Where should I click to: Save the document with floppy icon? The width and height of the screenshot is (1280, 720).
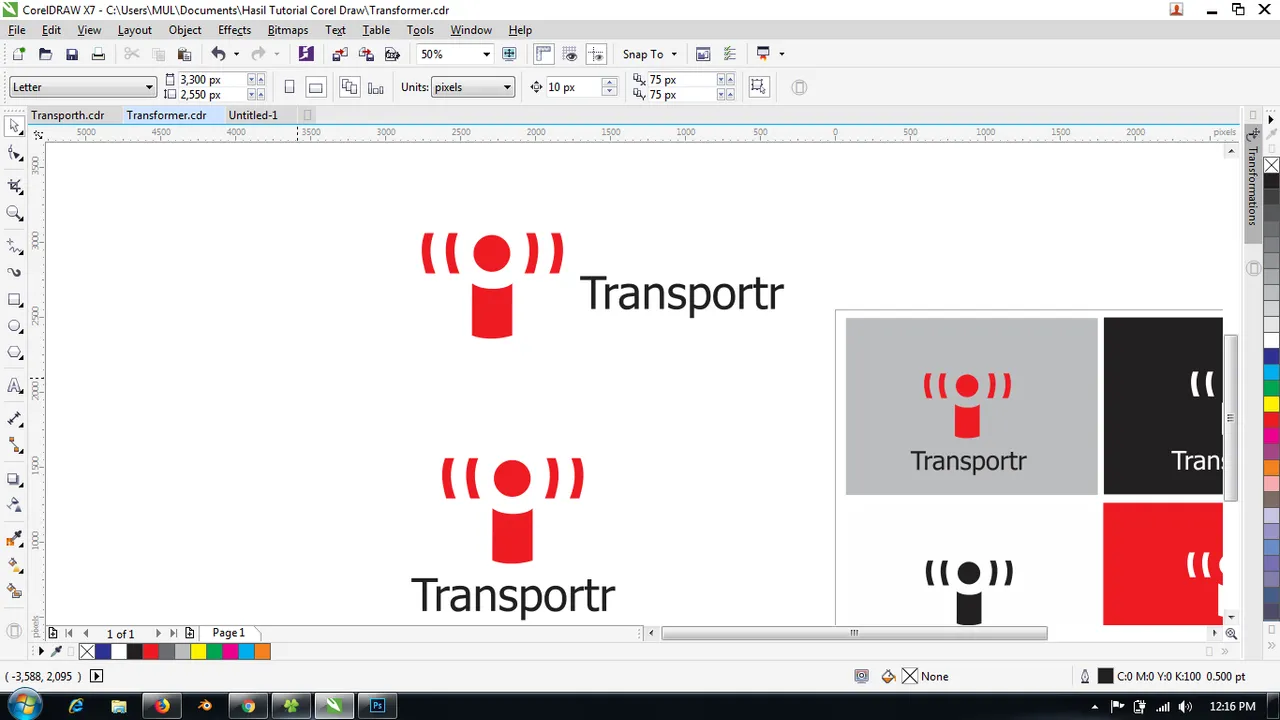point(72,54)
